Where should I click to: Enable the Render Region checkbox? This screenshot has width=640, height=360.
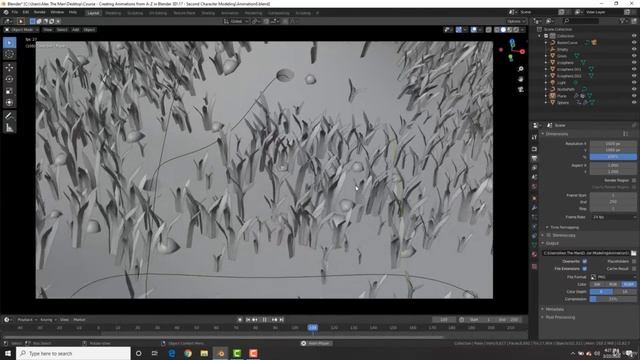[634, 180]
